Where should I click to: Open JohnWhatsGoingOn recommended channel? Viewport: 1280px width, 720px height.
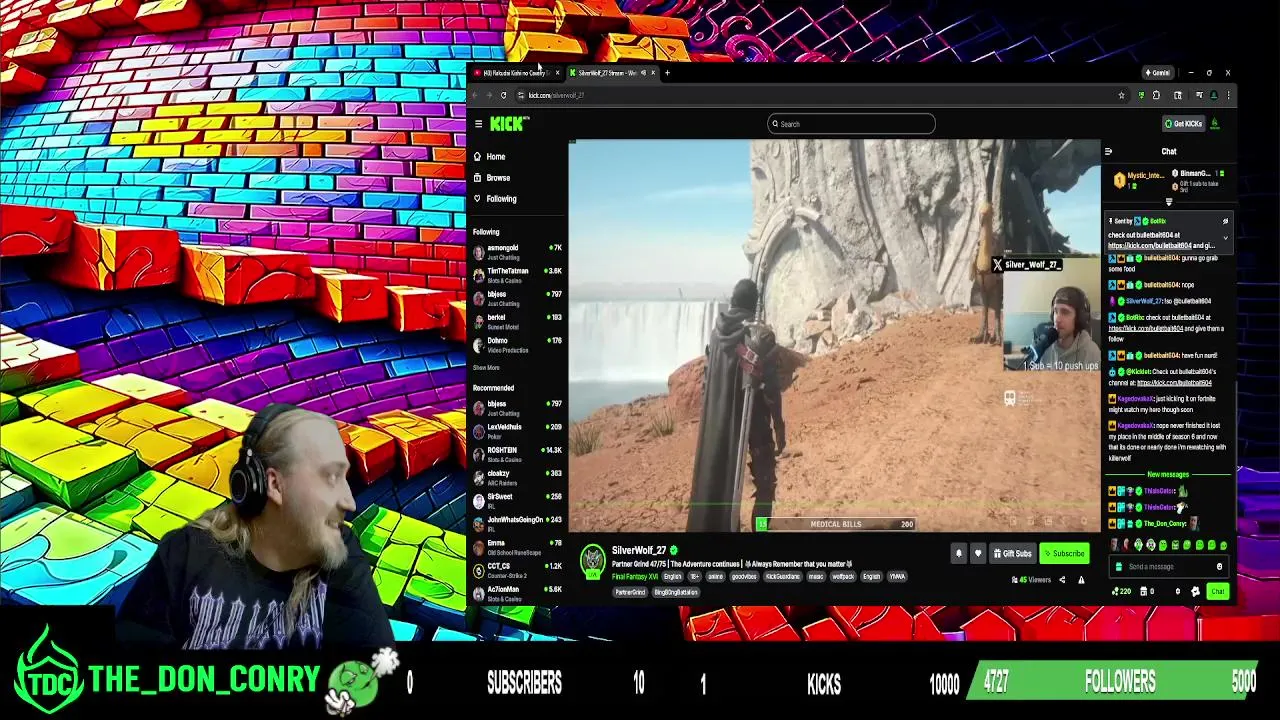pos(517,523)
